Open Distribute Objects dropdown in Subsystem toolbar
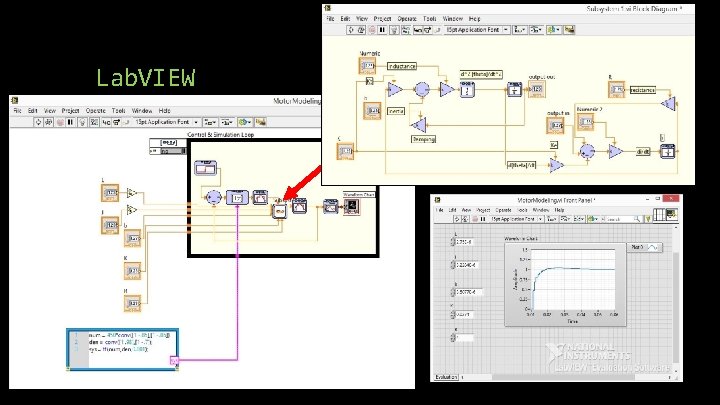720x405 pixels. (x=536, y=30)
